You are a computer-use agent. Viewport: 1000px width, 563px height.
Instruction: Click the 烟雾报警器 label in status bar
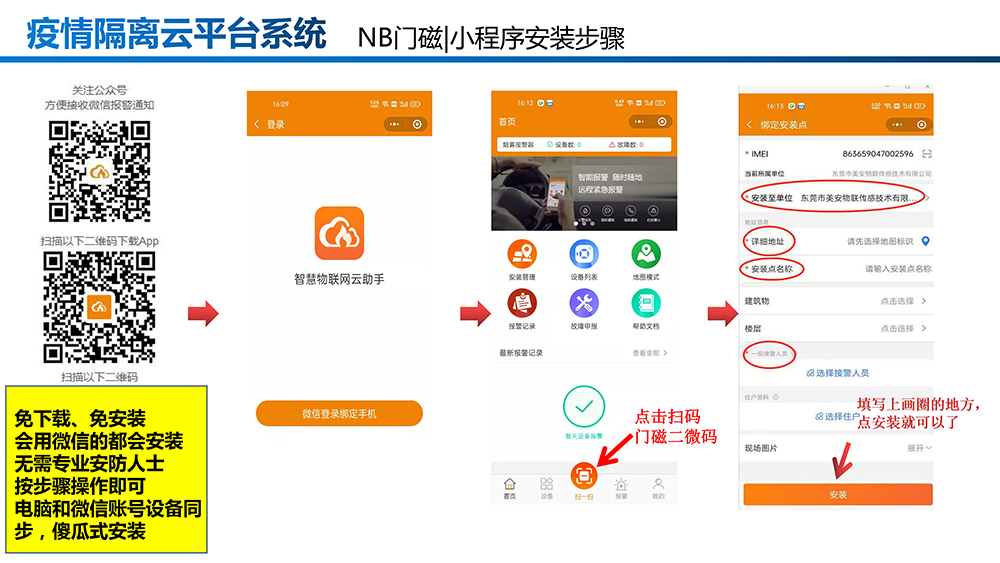point(518,145)
